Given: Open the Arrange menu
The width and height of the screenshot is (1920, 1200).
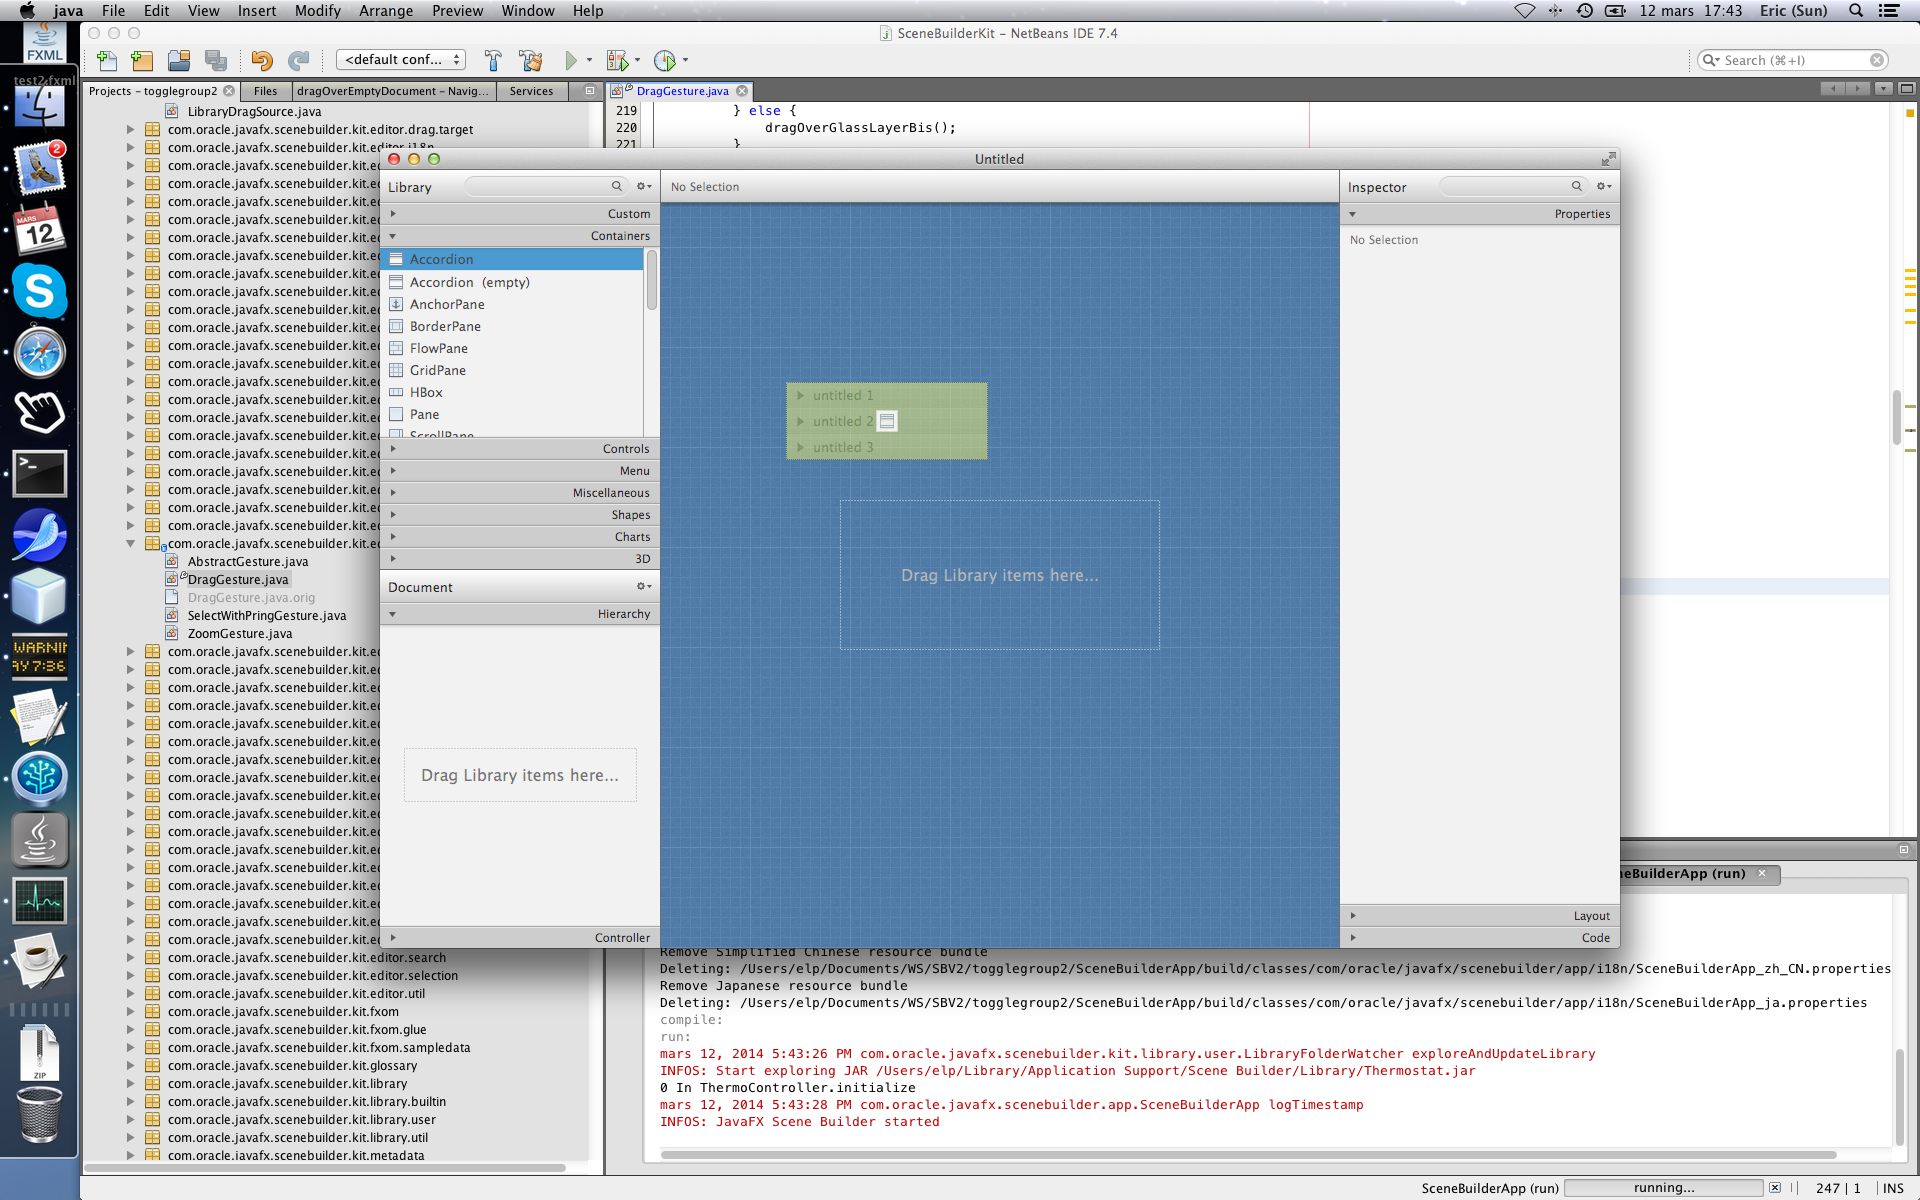Looking at the screenshot, I should coord(386,11).
